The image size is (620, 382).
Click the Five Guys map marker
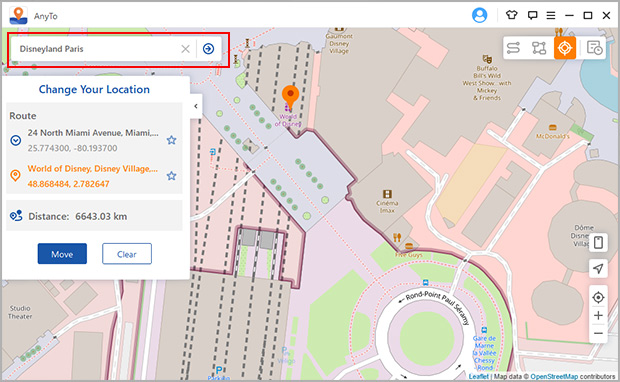click(x=409, y=246)
